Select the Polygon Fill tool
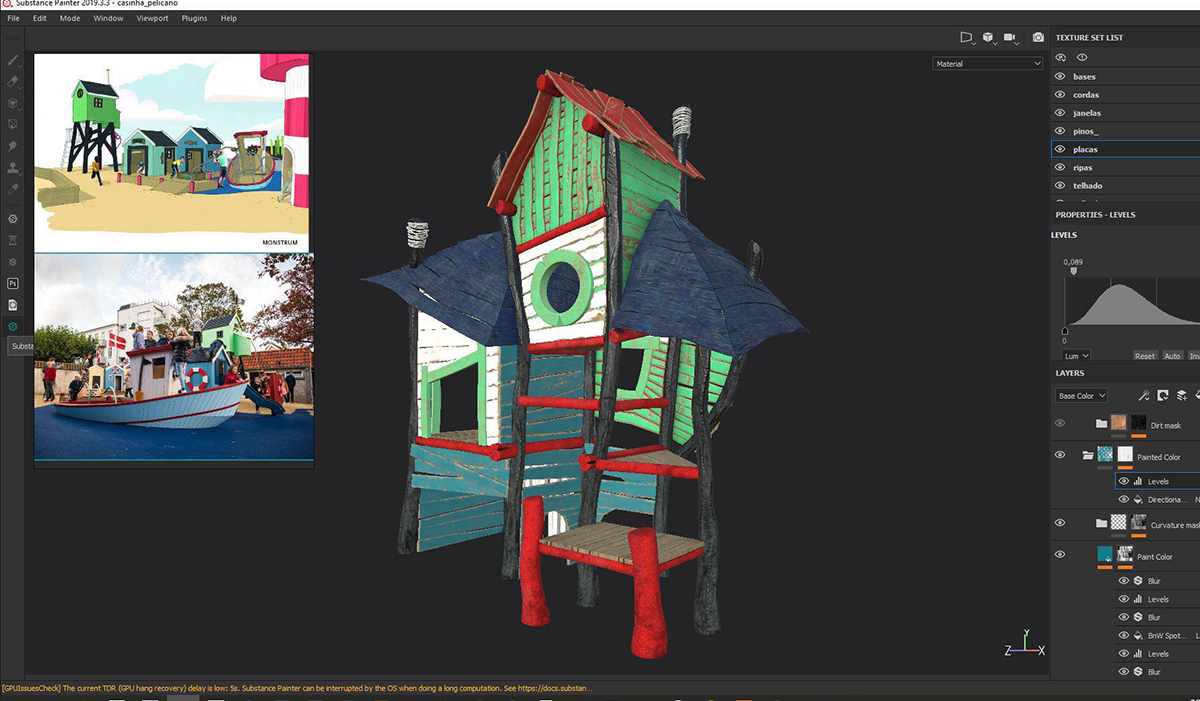The width and height of the screenshot is (1200, 701). (13, 124)
